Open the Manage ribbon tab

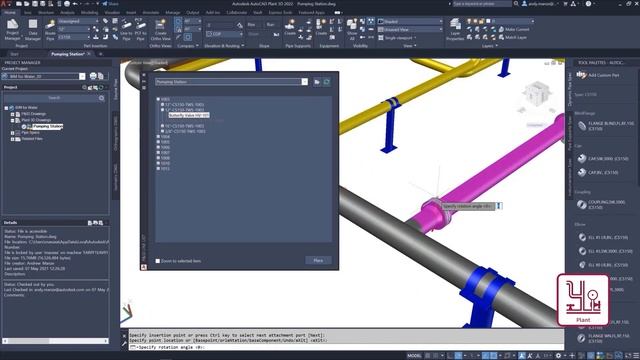pos(173,13)
